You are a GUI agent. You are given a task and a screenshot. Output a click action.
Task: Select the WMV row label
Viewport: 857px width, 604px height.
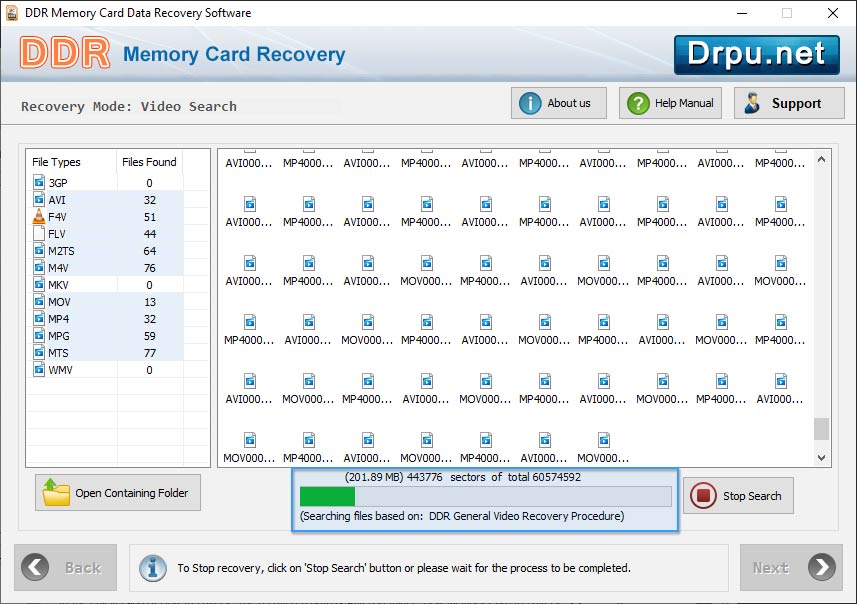click(60, 370)
